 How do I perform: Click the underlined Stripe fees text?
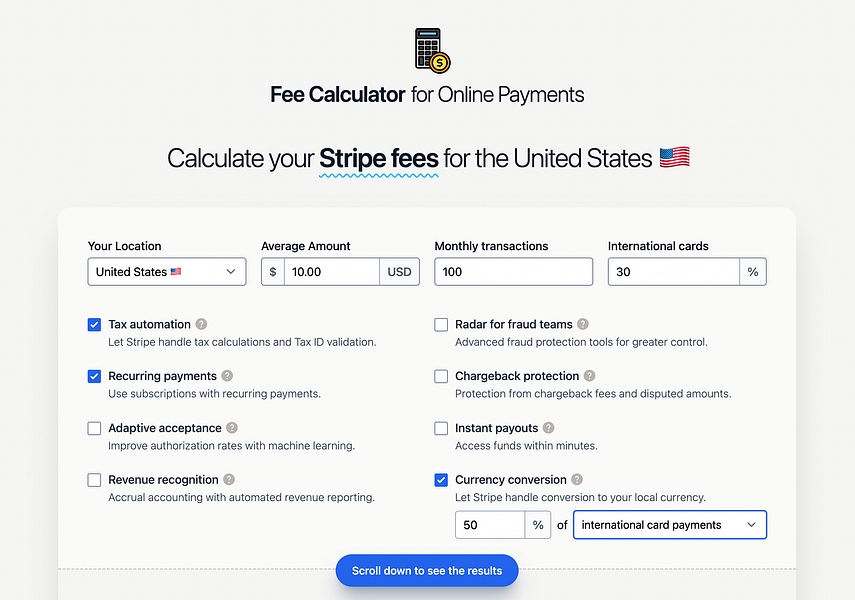377,158
